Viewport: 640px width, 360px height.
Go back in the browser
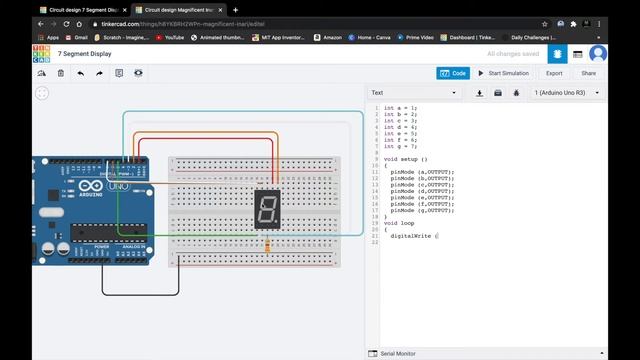coord(40,24)
